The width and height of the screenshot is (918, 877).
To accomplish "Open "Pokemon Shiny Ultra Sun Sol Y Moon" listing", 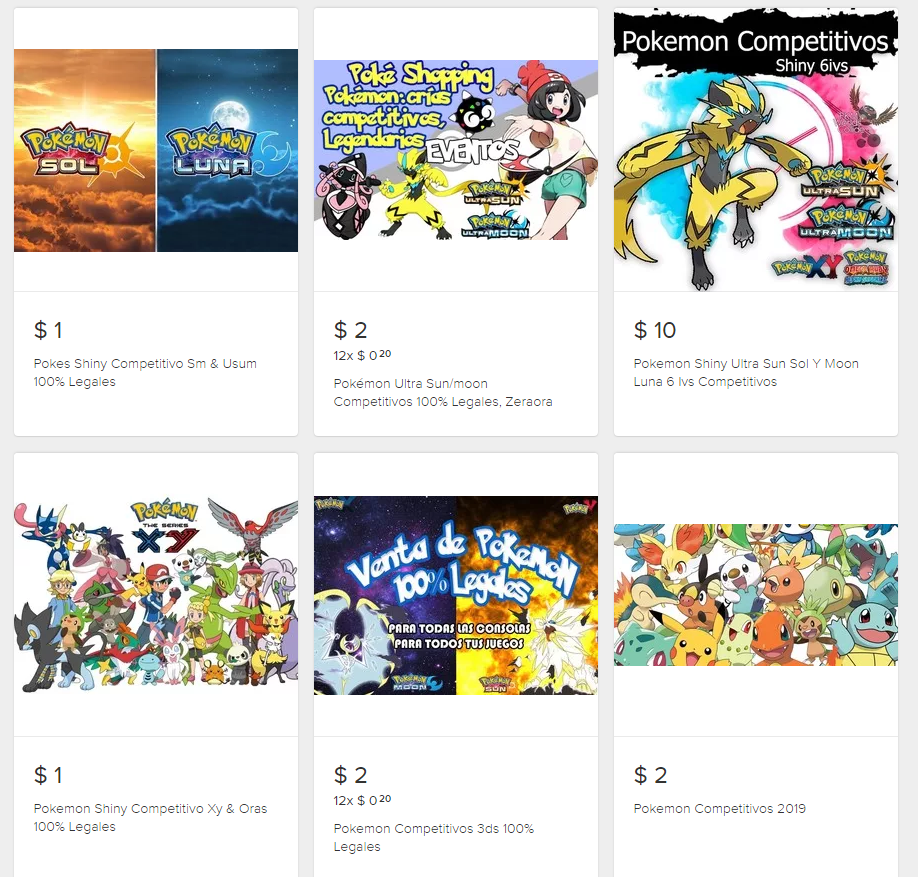I will pos(746,372).
